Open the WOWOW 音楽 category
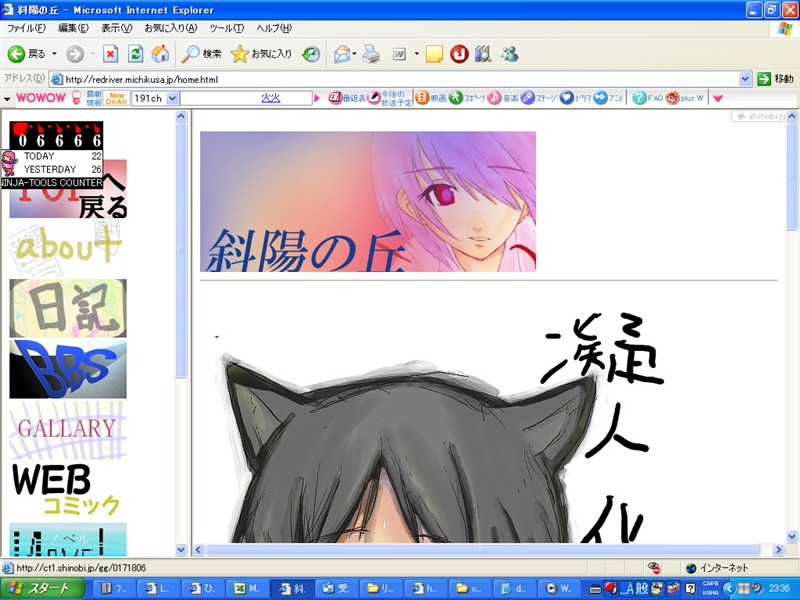Viewport: 800px width, 600px height. click(503, 98)
